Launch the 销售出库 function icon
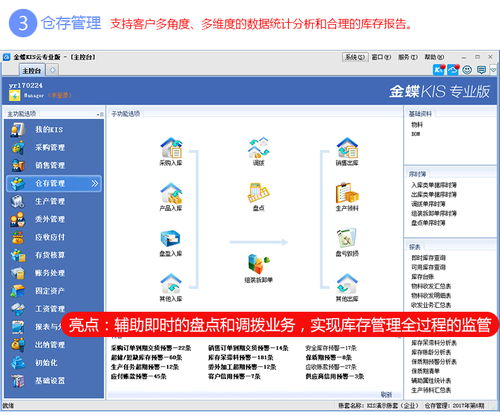 tap(347, 151)
